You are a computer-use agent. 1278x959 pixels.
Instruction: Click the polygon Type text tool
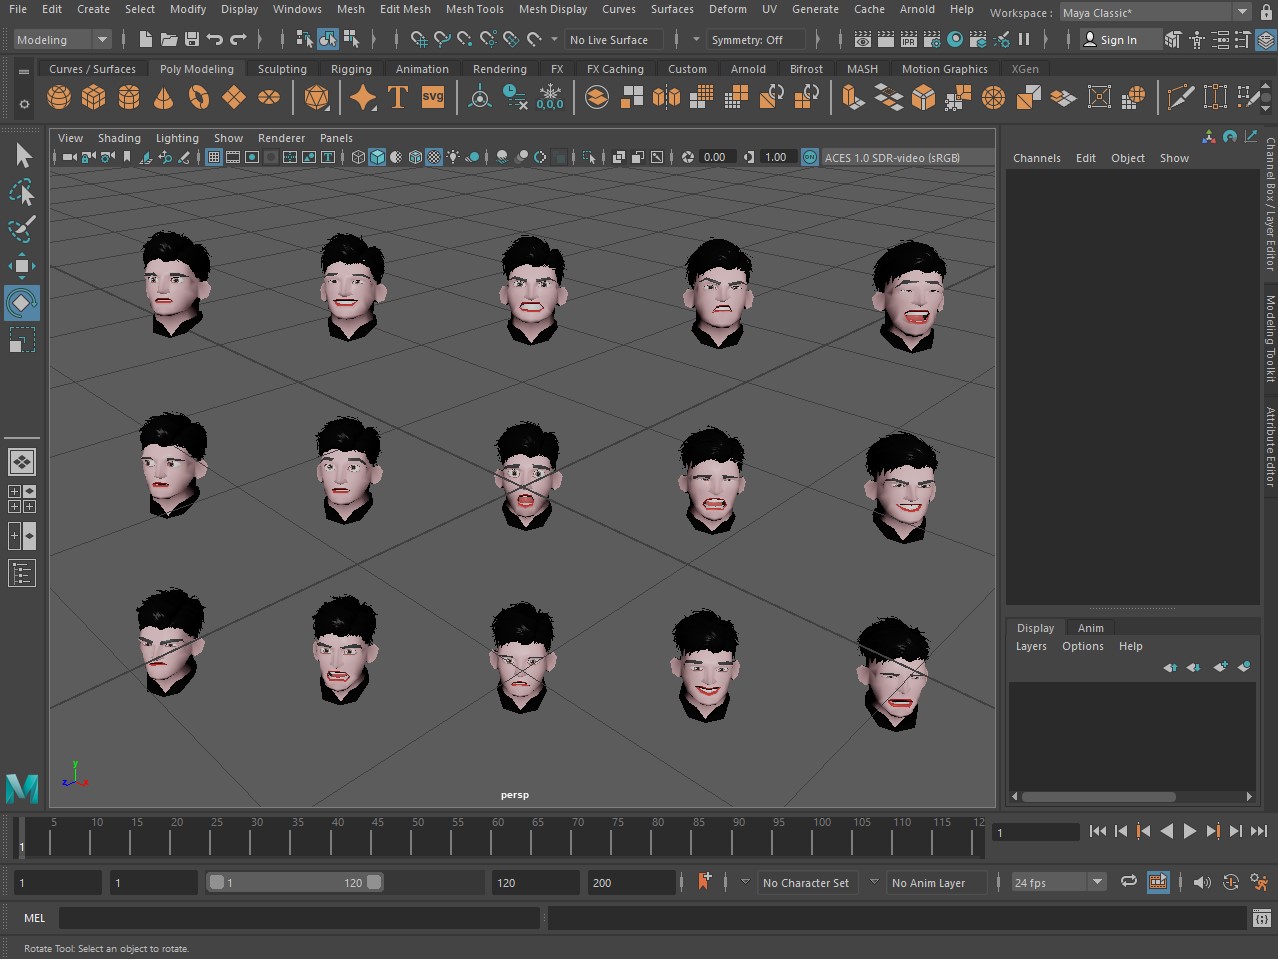click(x=398, y=97)
